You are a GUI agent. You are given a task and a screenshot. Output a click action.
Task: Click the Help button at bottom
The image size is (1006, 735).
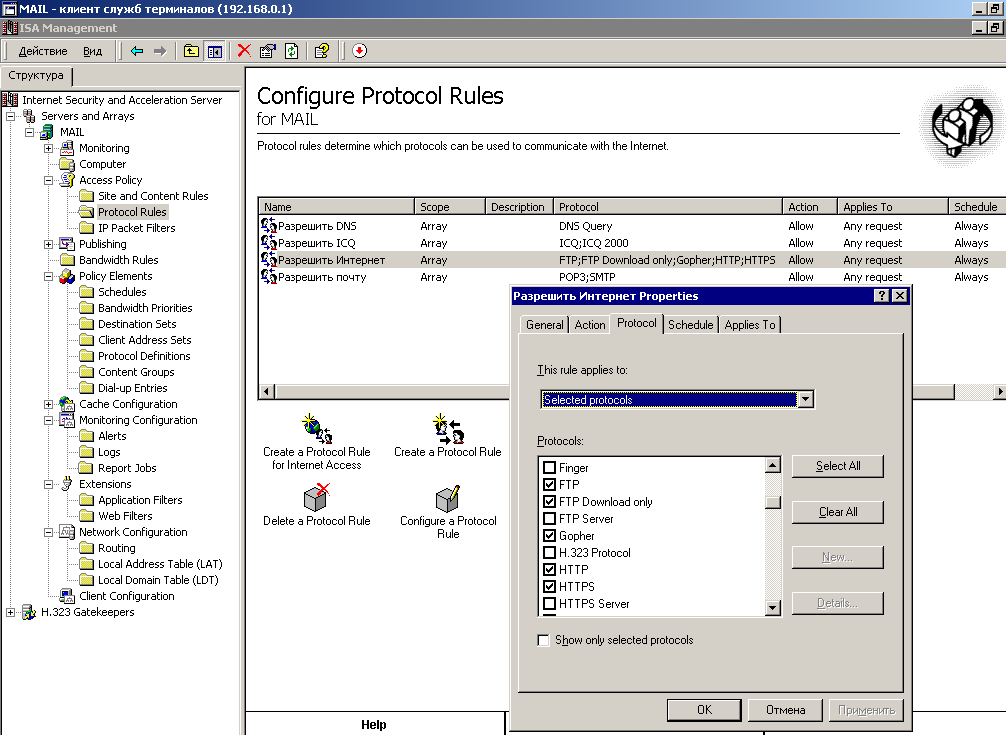click(373, 725)
